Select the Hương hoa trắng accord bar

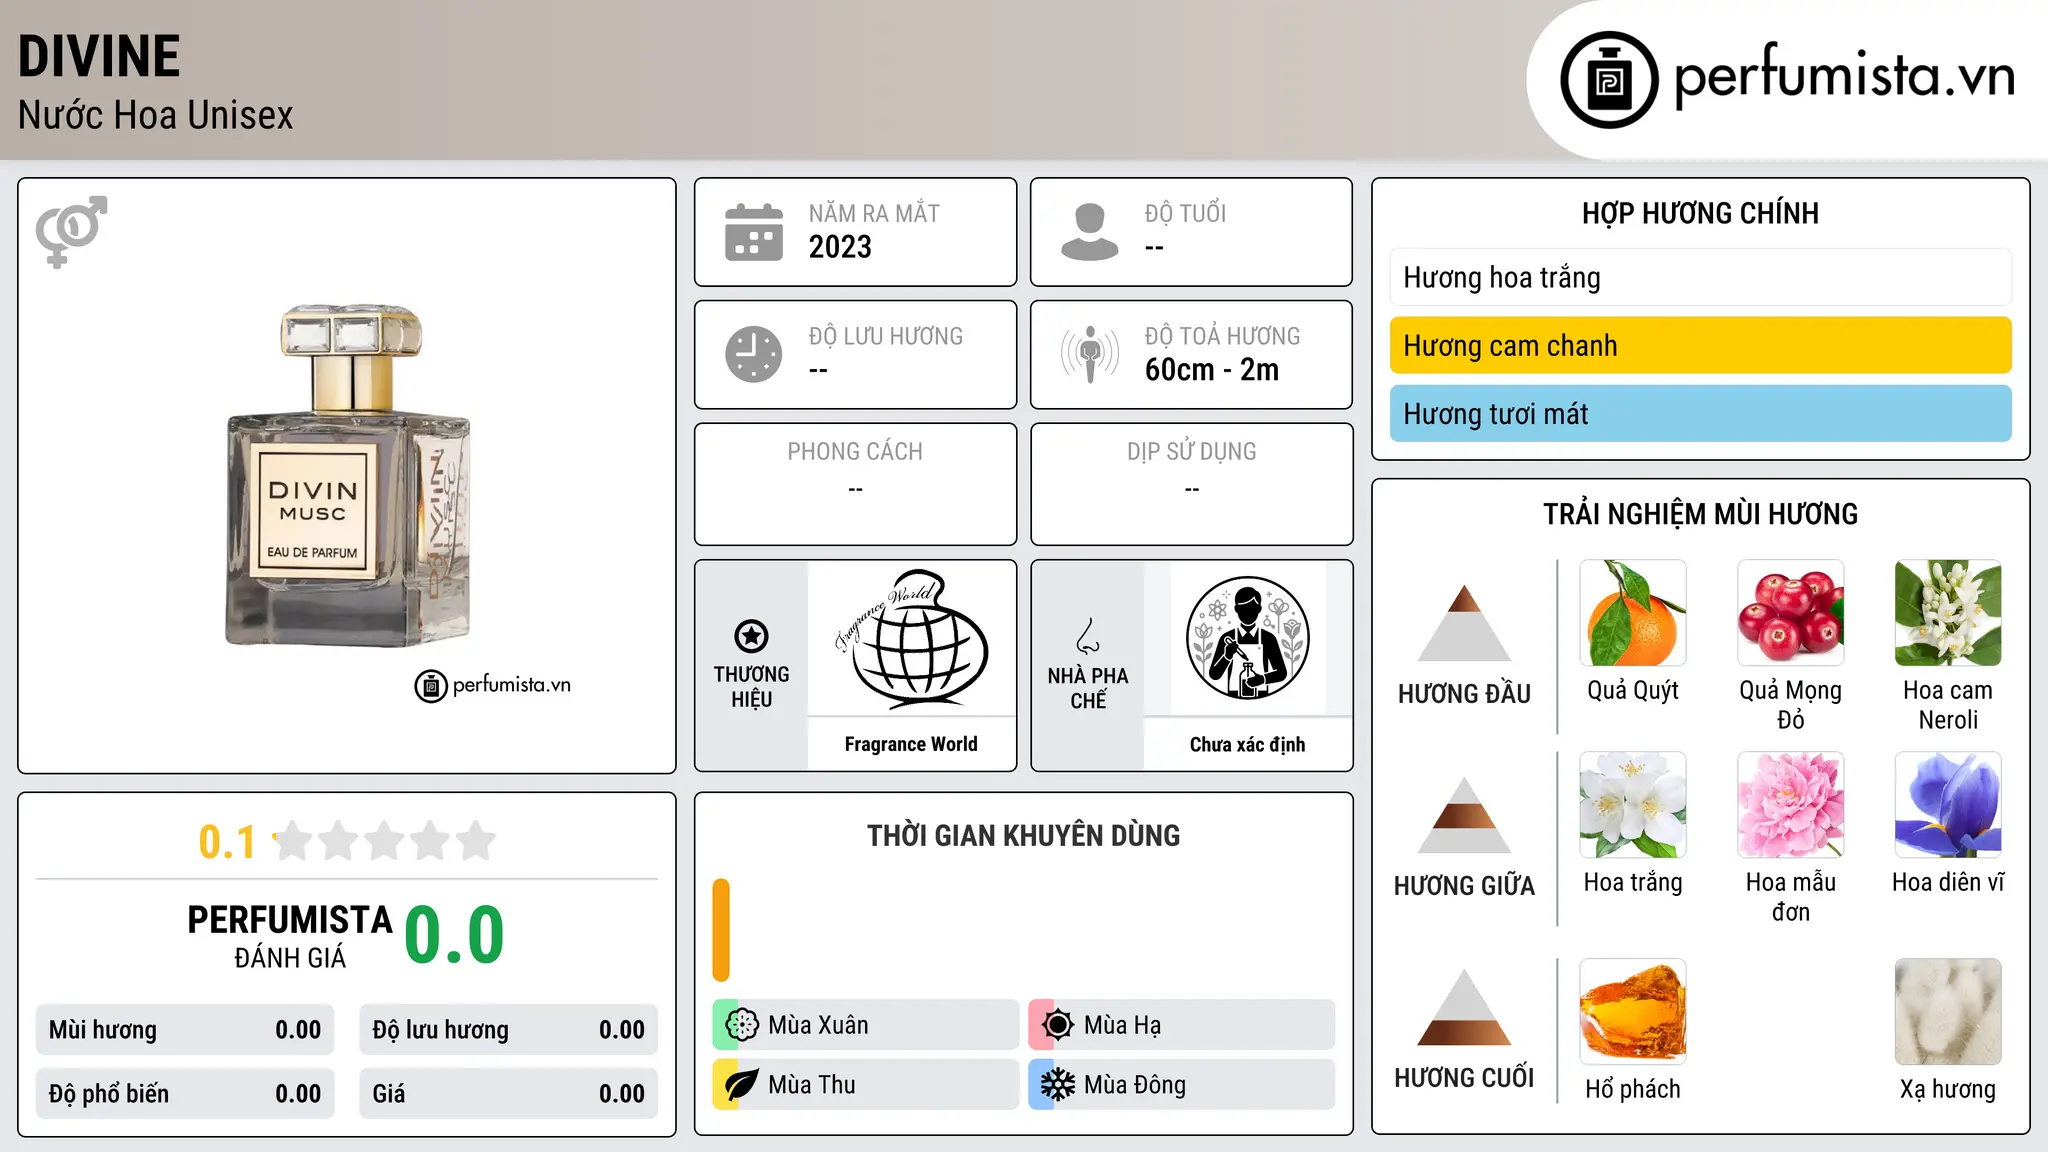point(1700,278)
